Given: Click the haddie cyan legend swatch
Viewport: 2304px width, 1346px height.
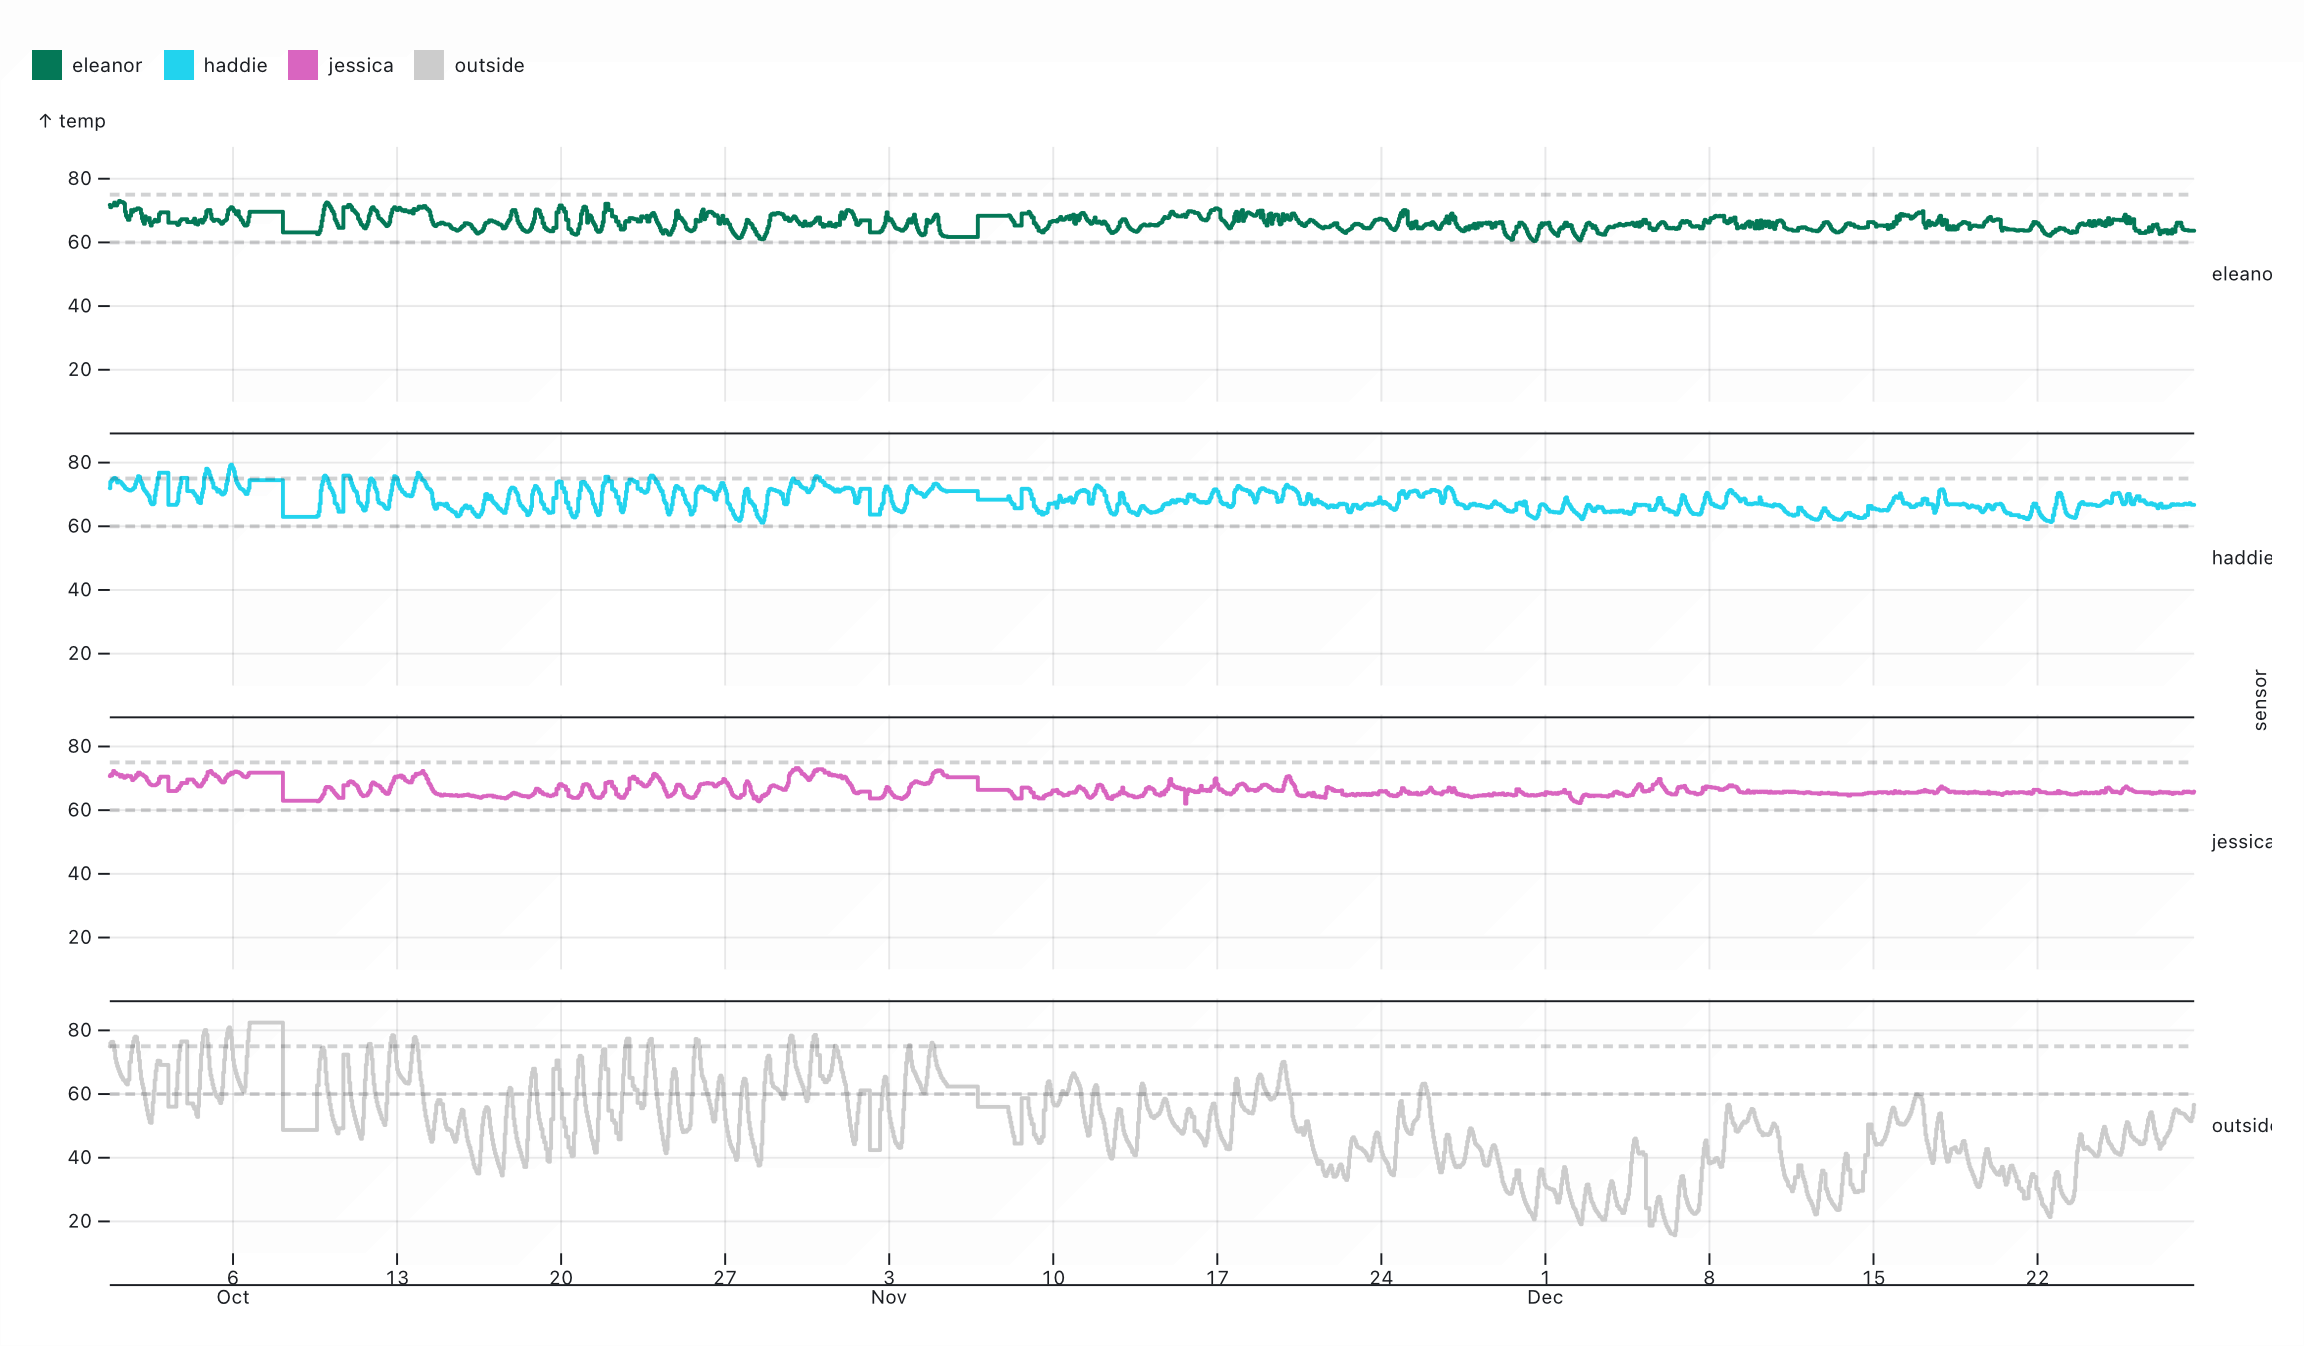Looking at the screenshot, I should [179, 65].
